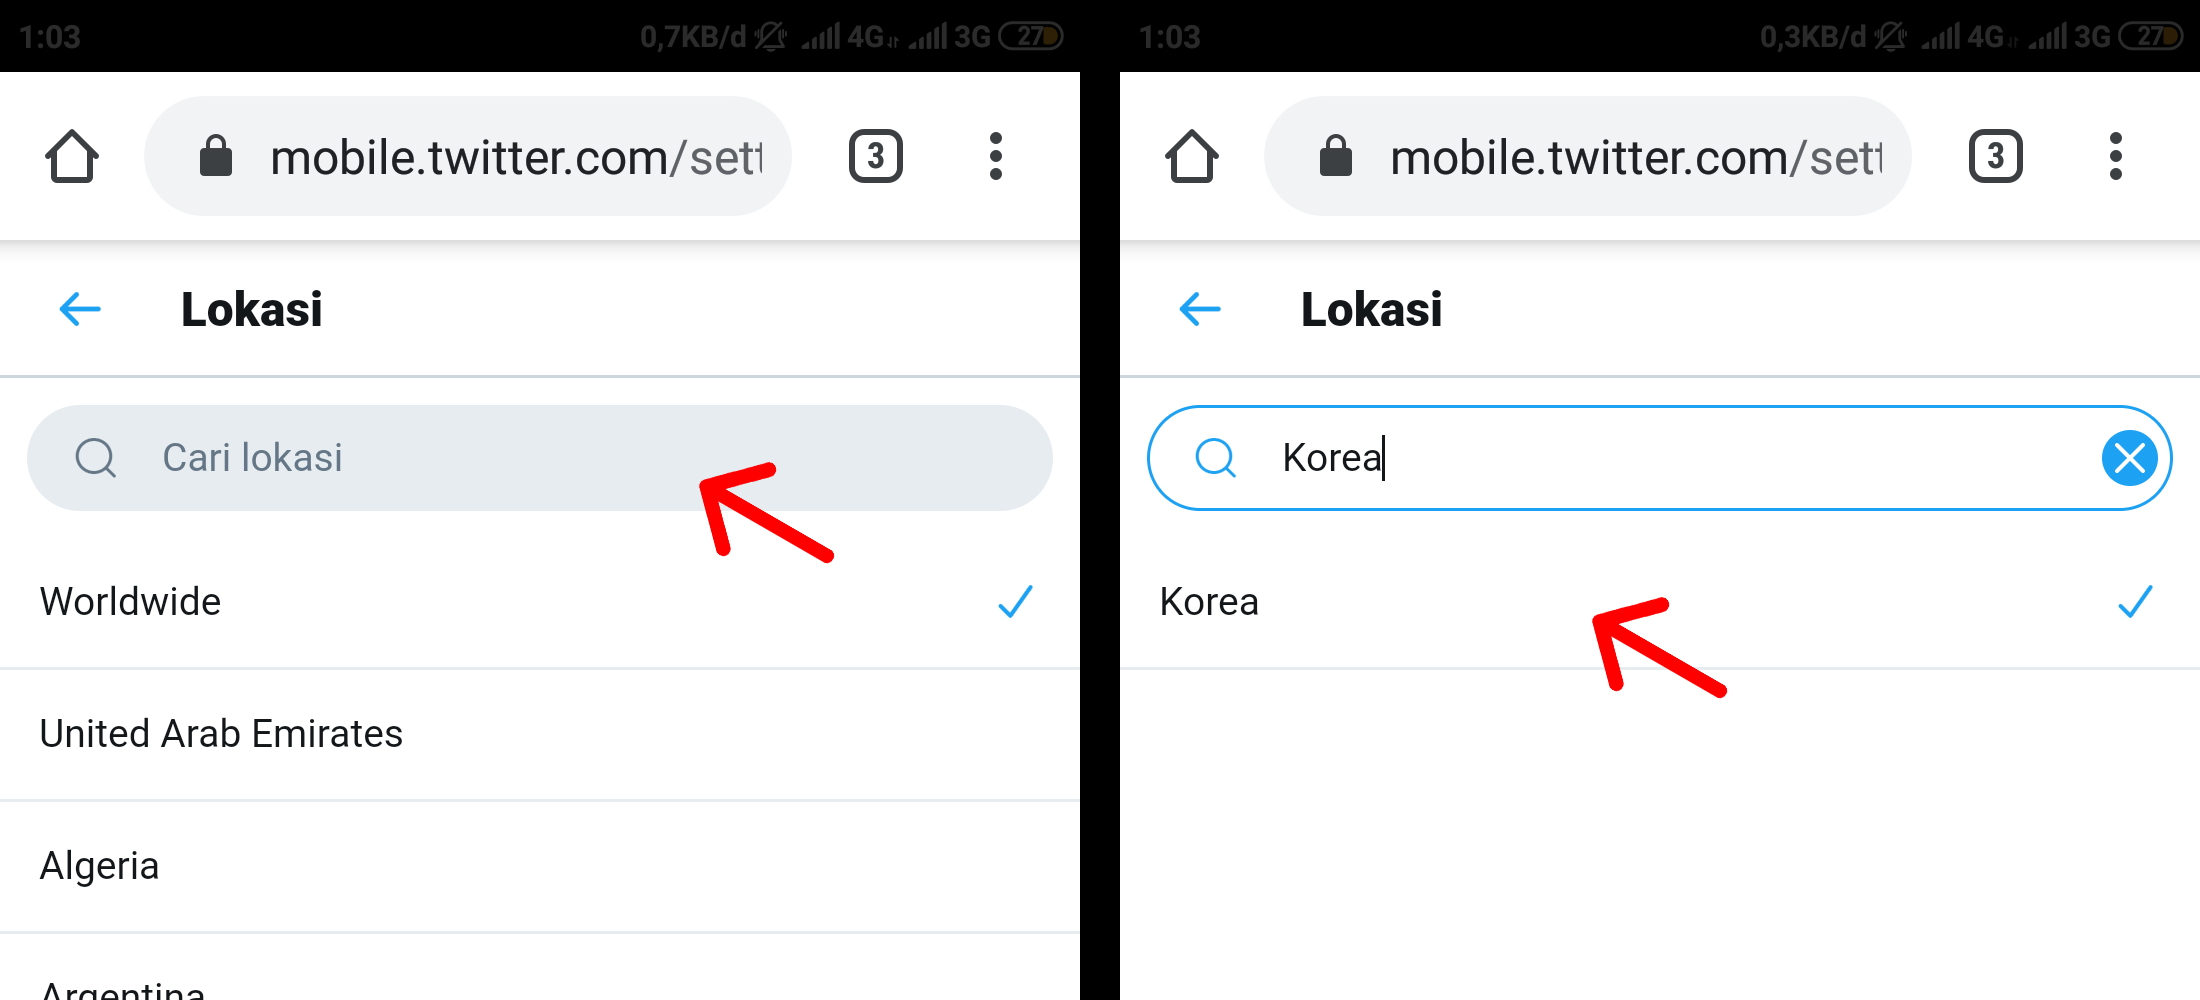
Task: Open the three-dot browser menu on the right
Action: [x=2116, y=156]
